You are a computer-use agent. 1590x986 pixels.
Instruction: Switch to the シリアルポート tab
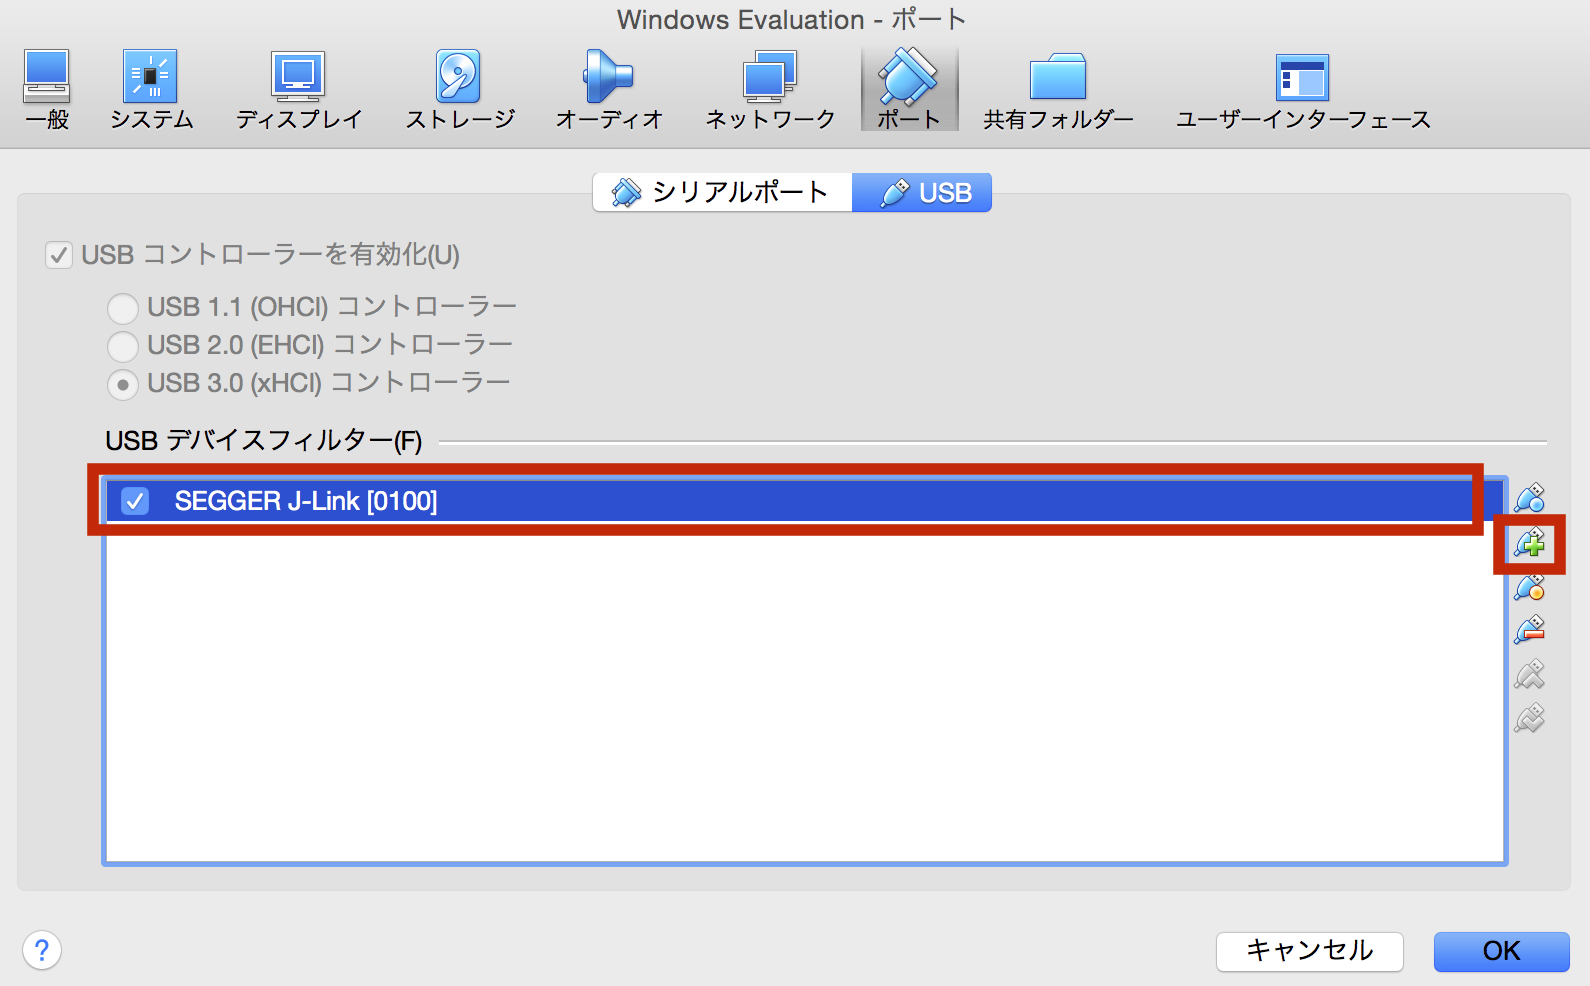coord(722,192)
